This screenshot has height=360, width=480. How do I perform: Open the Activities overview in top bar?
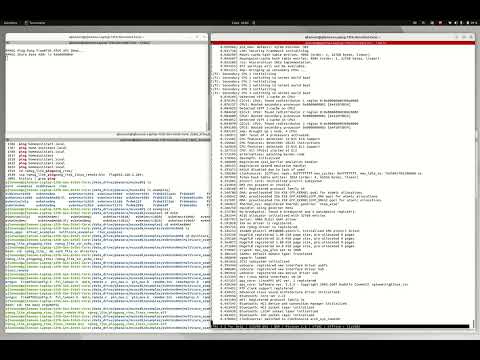tap(10, 23)
